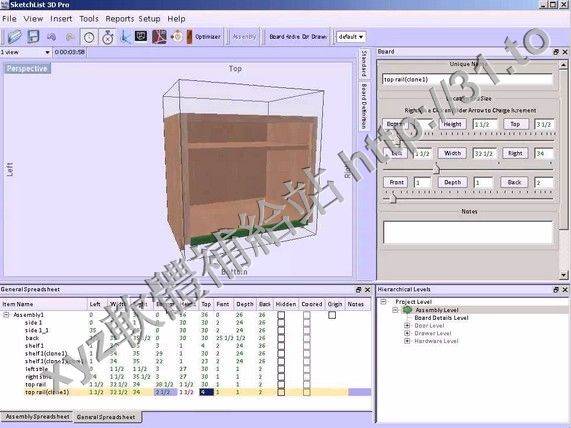The width and height of the screenshot is (571, 428).
Task: Expand the Door Level tree node
Action: (407, 325)
